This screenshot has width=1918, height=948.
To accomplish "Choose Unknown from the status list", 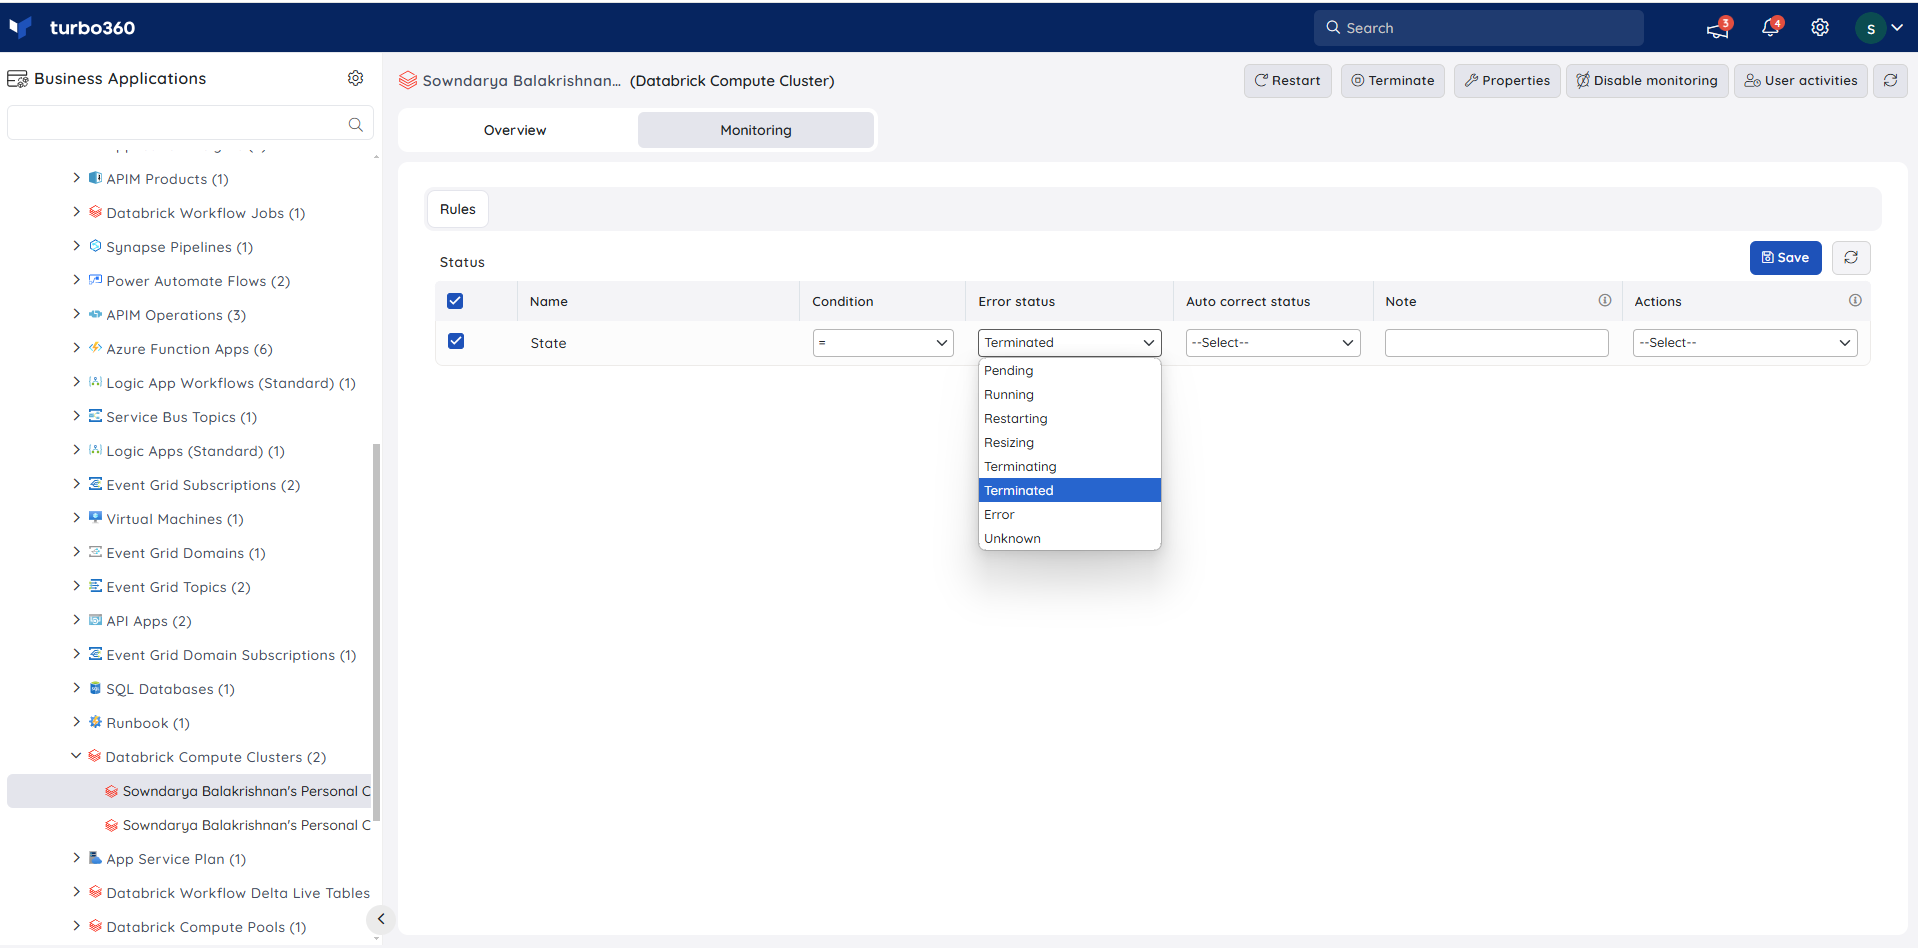I will tap(1069, 538).
